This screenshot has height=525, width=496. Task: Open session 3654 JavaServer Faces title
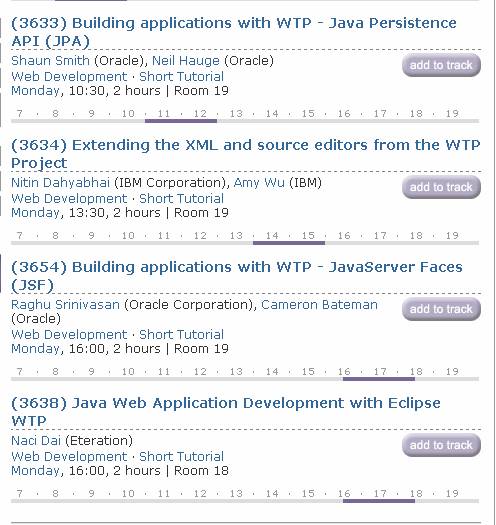[236, 276]
